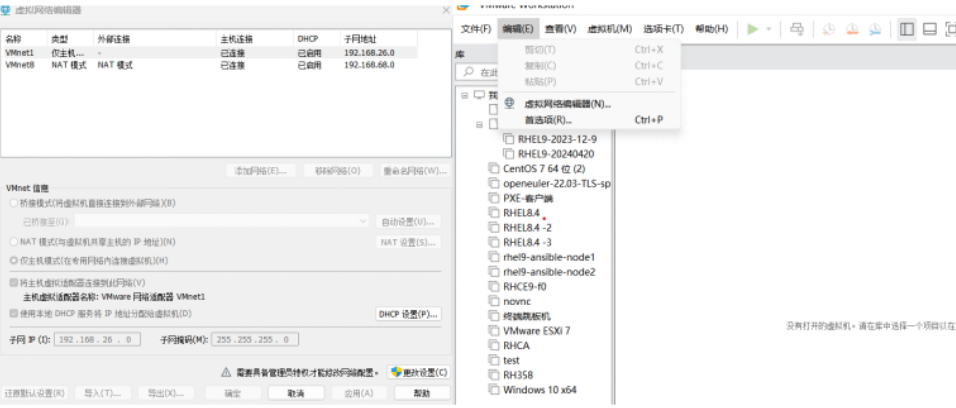The width and height of the screenshot is (956, 408).
Task: Click the 更改设置(C) button
Action: 419,372
